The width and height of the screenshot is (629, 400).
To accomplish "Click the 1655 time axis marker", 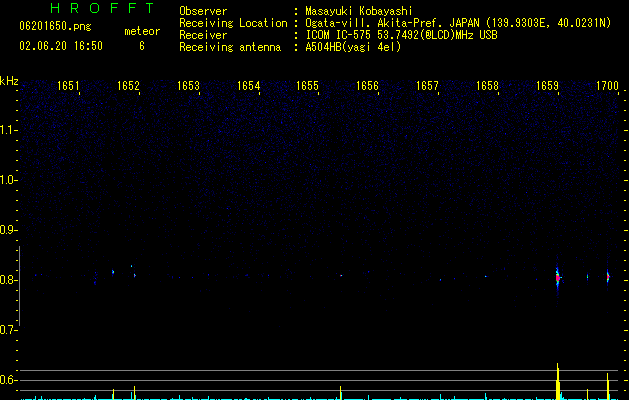I will click(x=307, y=86).
